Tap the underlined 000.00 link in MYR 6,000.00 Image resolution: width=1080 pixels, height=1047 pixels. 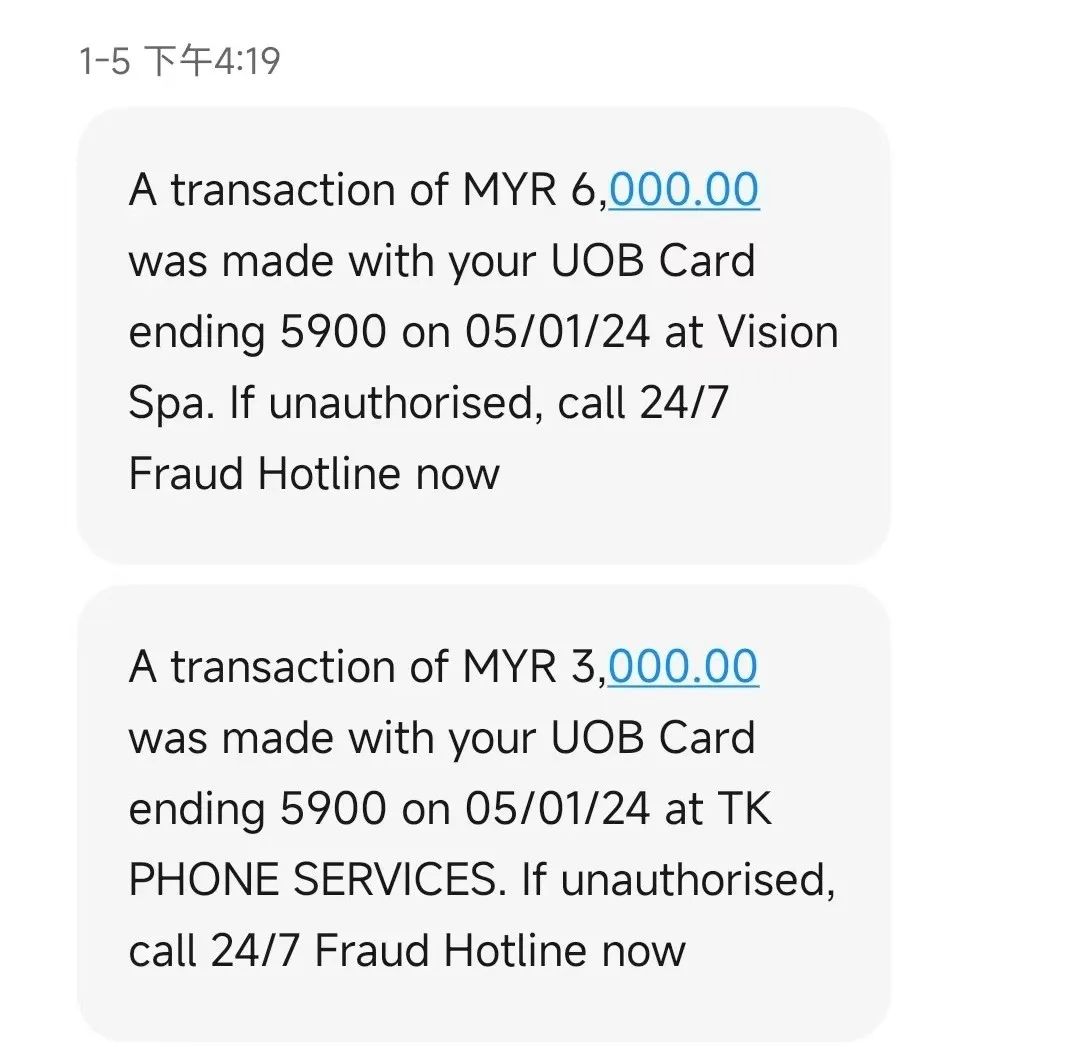pos(684,189)
